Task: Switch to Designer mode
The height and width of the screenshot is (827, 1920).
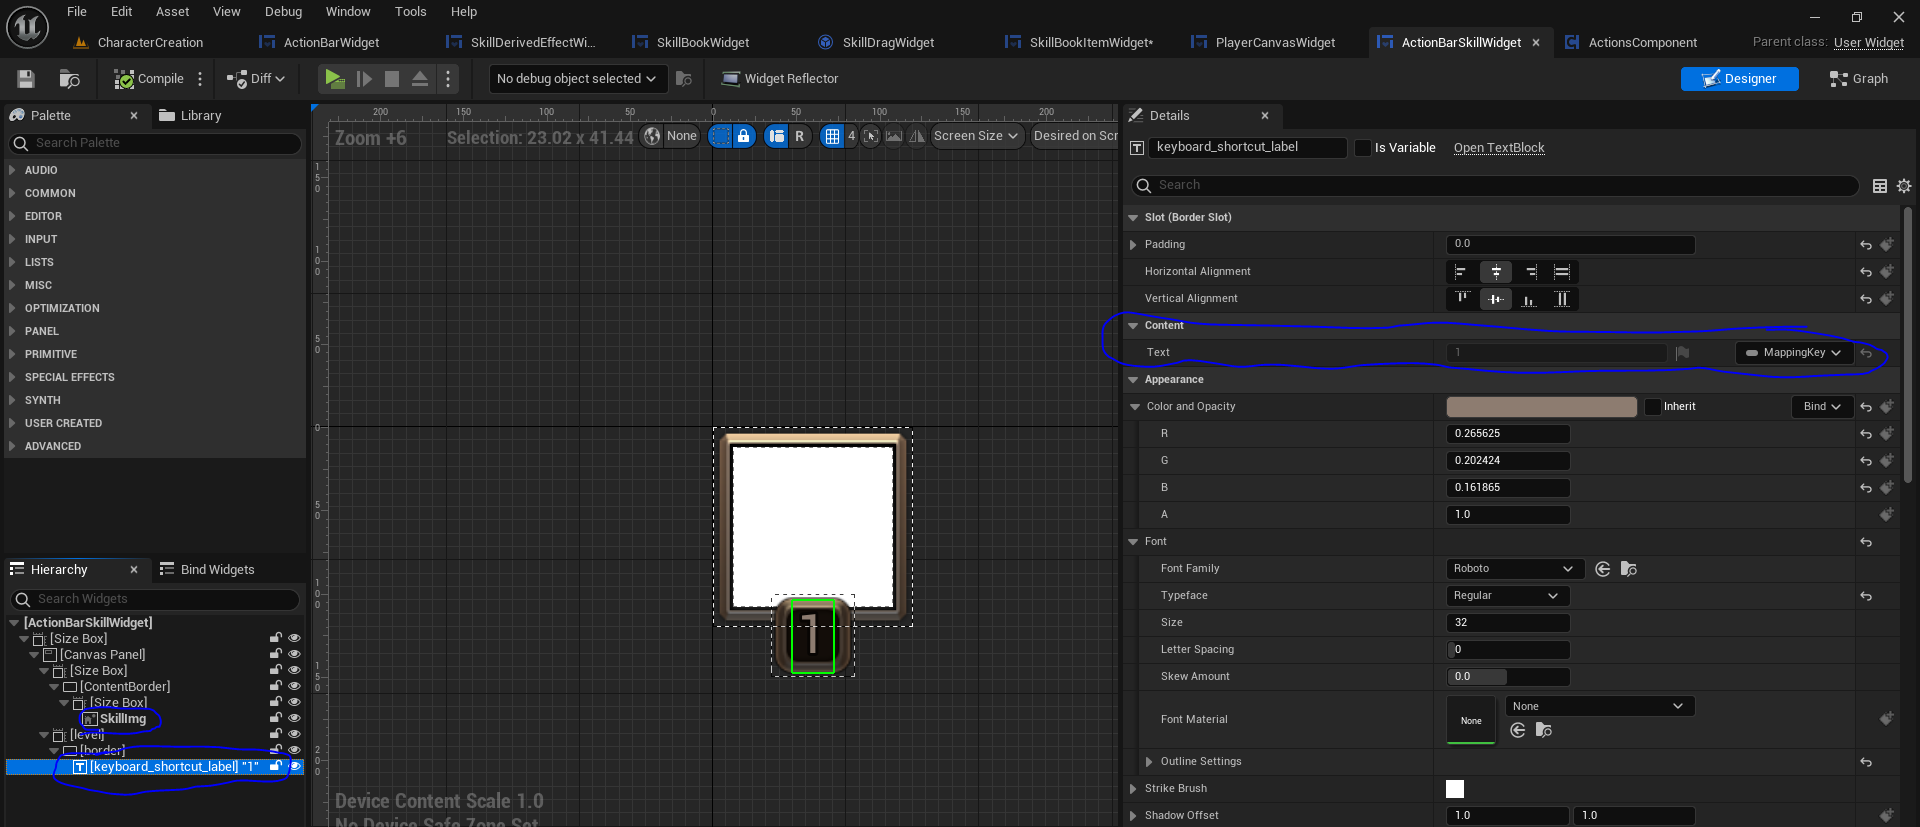Action: [1739, 79]
